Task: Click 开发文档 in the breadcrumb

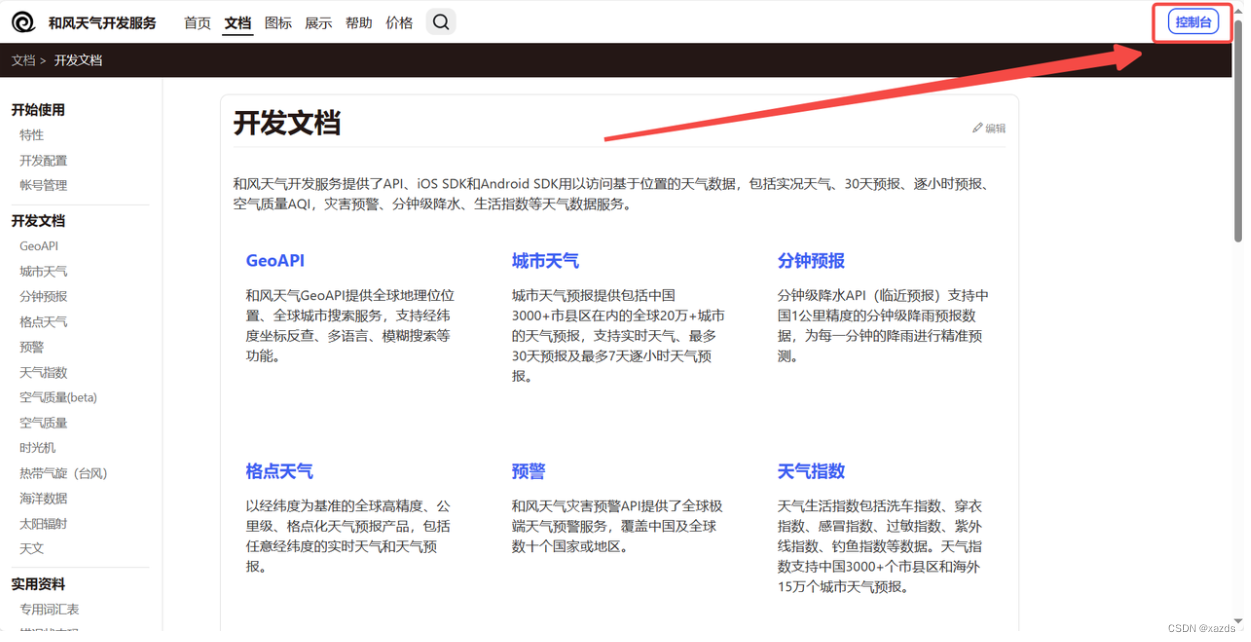Action: click(x=78, y=60)
